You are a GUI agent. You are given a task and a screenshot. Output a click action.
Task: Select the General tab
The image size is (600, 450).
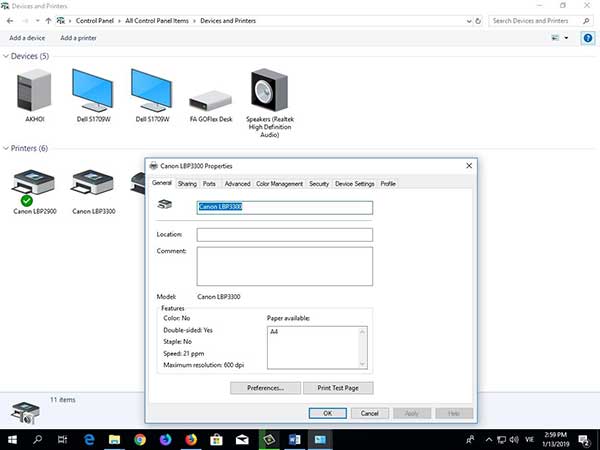tap(162, 183)
